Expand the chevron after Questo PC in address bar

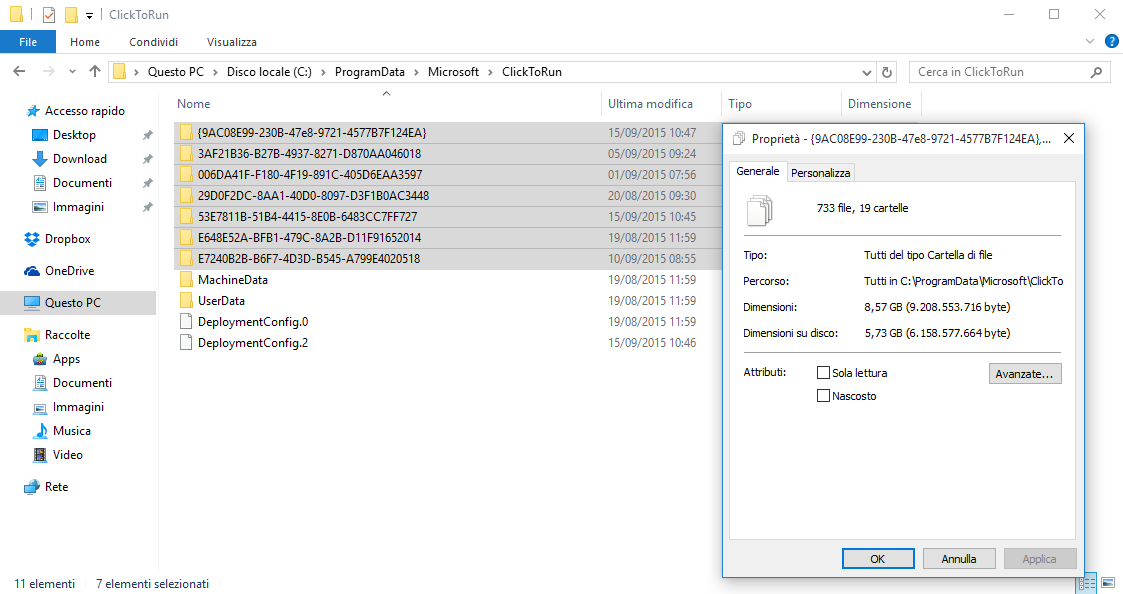[x=216, y=72]
